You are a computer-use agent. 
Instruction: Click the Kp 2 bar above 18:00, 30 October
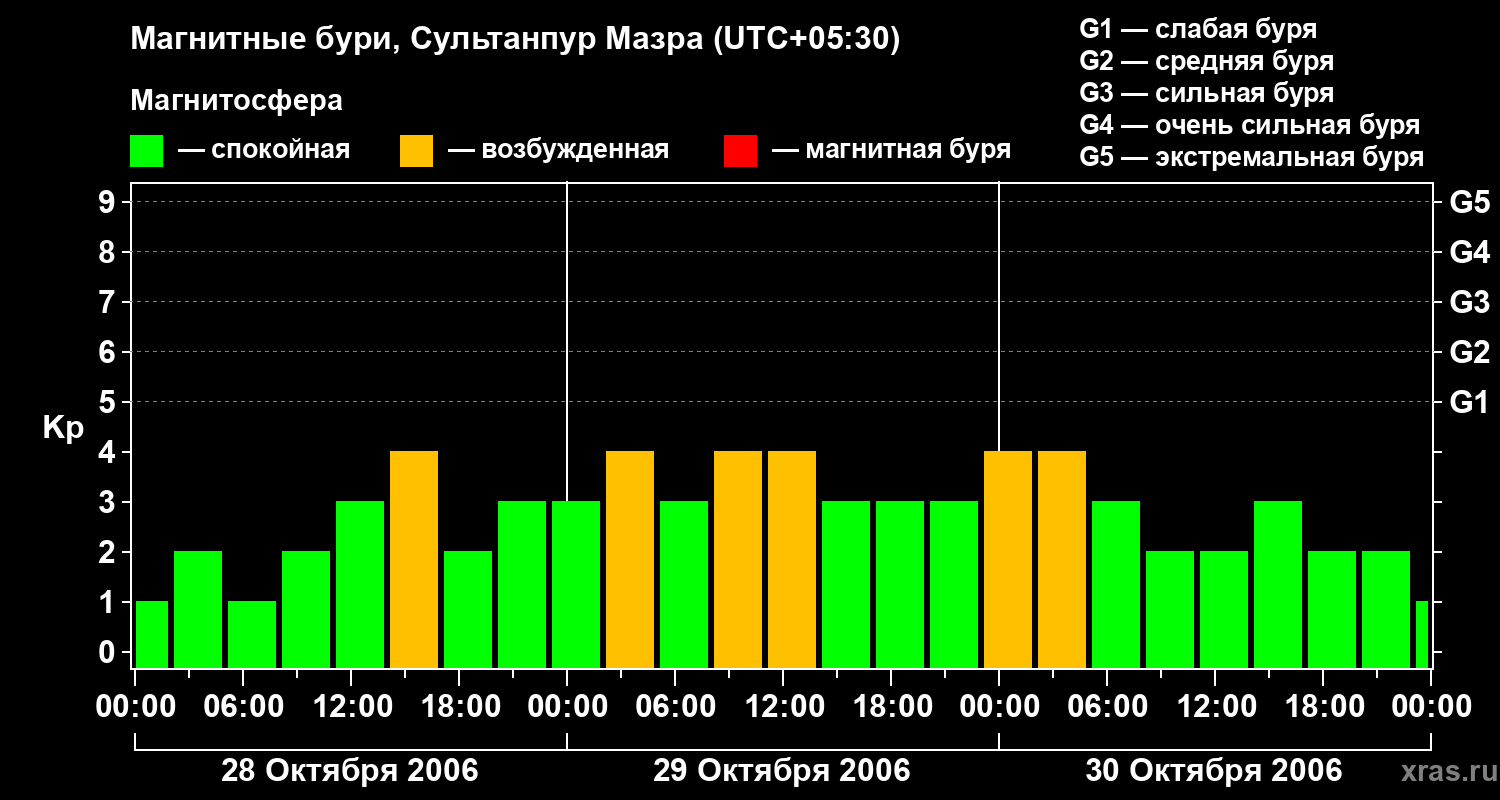click(1332, 609)
